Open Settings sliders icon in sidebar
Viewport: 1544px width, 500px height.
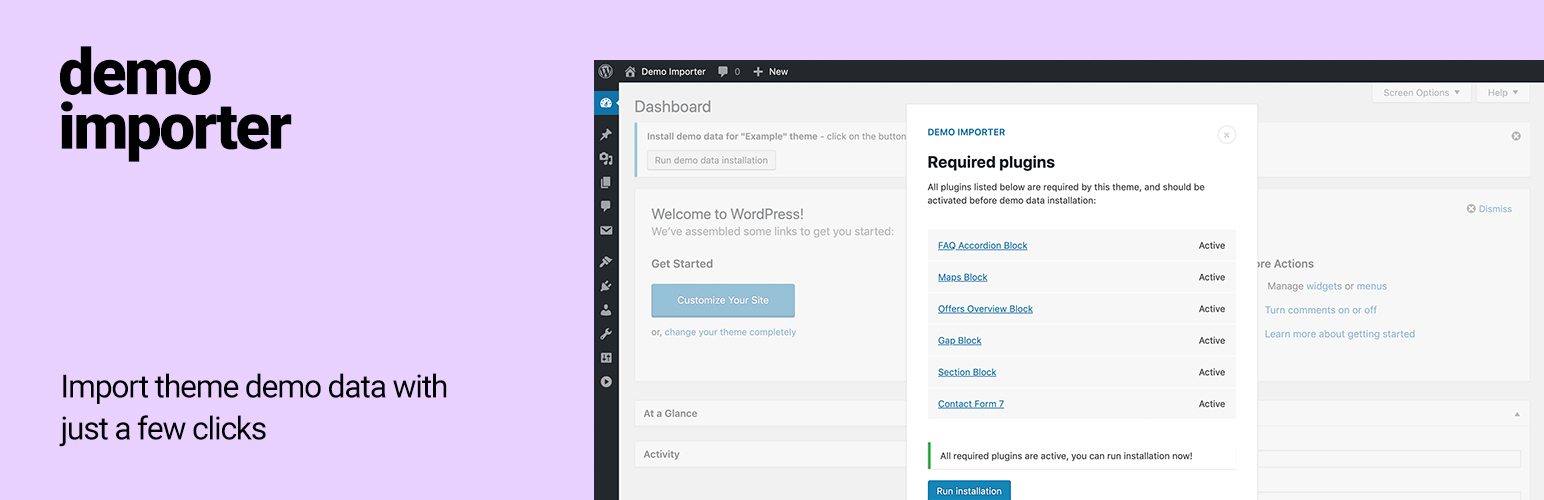point(606,358)
